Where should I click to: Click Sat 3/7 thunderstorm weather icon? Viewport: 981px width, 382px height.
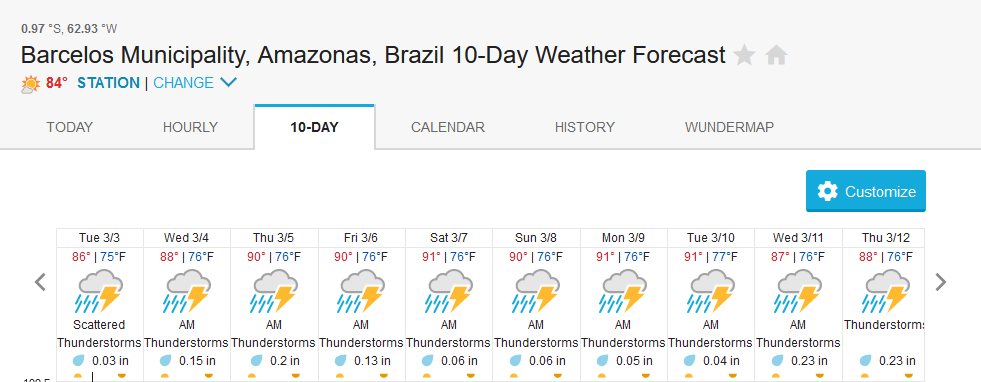(449, 291)
